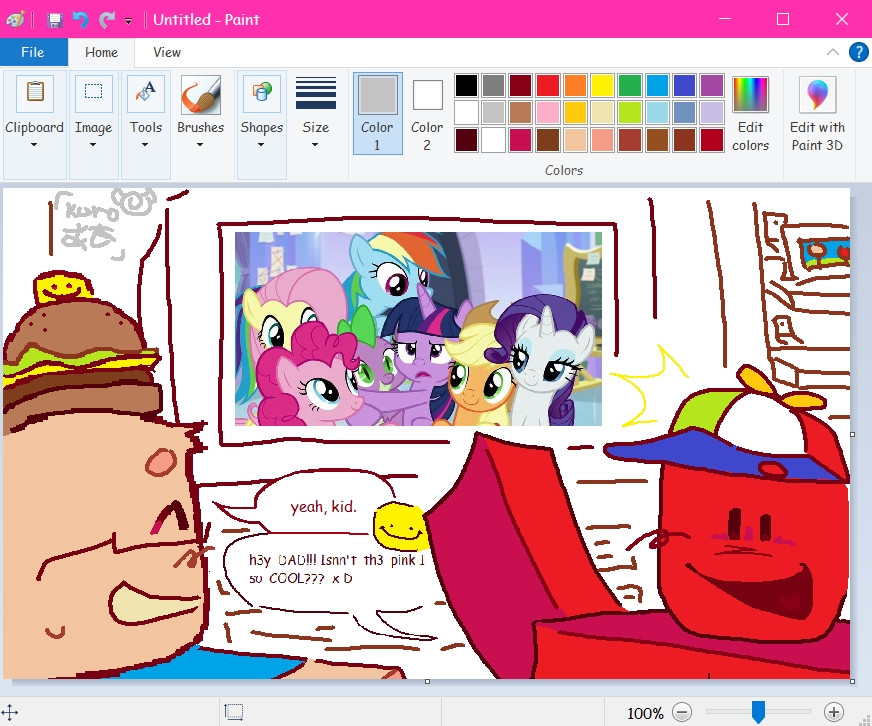872x726 pixels.
Task: Click the Clipboard paste icon
Action: pyautogui.click(x=35, y=92)
